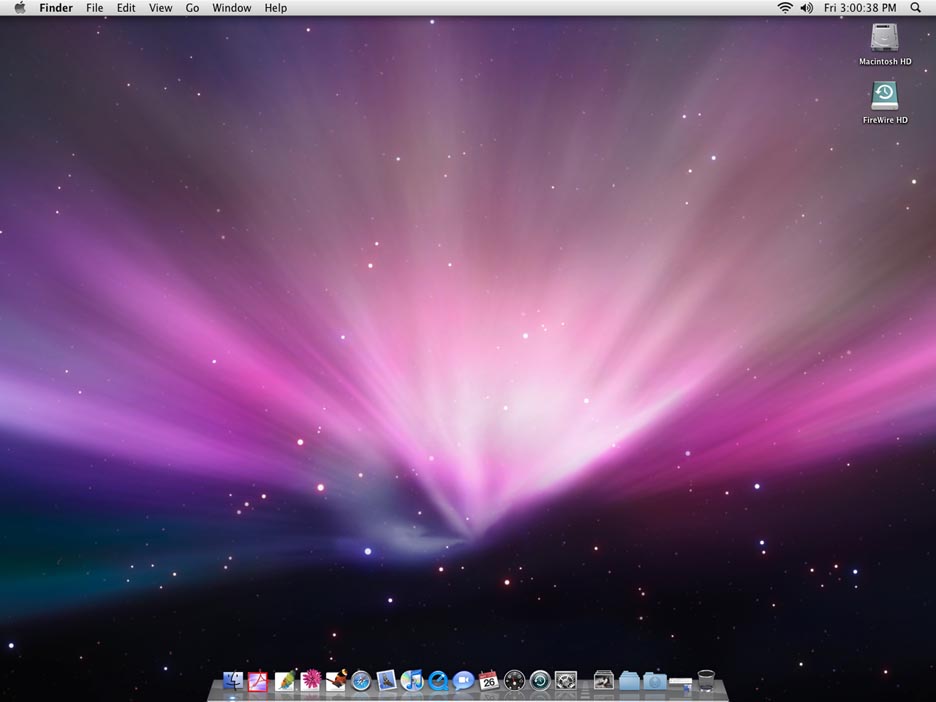This screenshot has width=936, height=702.
Task: Open QuickTime Player in the Dock
Action: pos(438,681)
